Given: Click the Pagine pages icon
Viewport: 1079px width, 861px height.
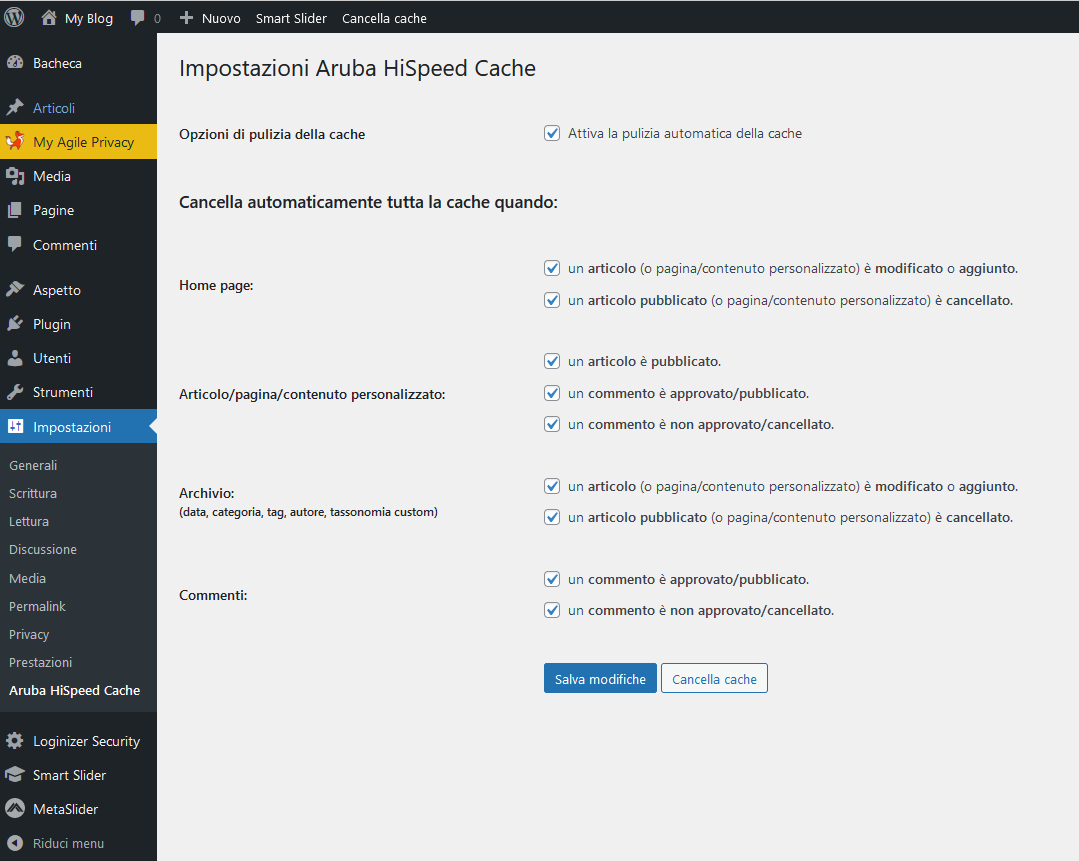Looking at the screenshot, I should coord(15,210).
